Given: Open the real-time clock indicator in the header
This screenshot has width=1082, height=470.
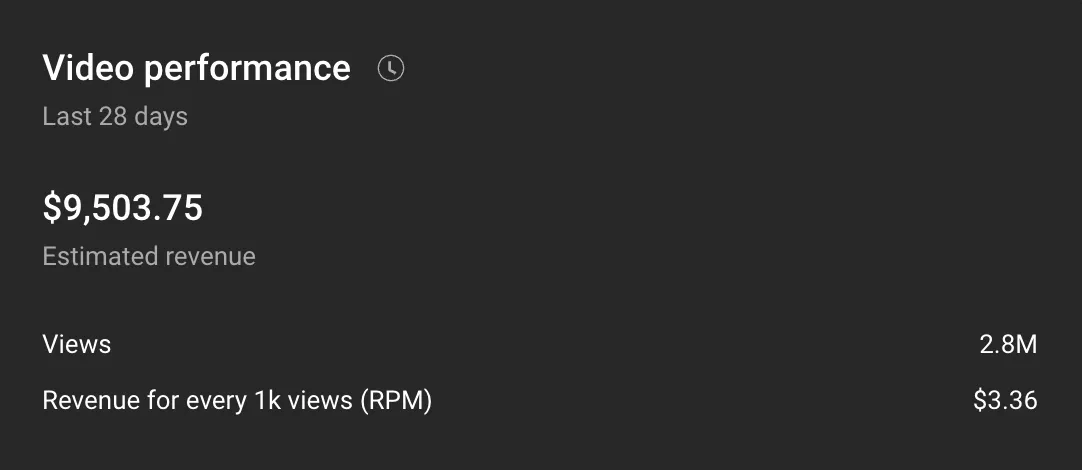Looking at the screenshot, I should pos(391,68).
